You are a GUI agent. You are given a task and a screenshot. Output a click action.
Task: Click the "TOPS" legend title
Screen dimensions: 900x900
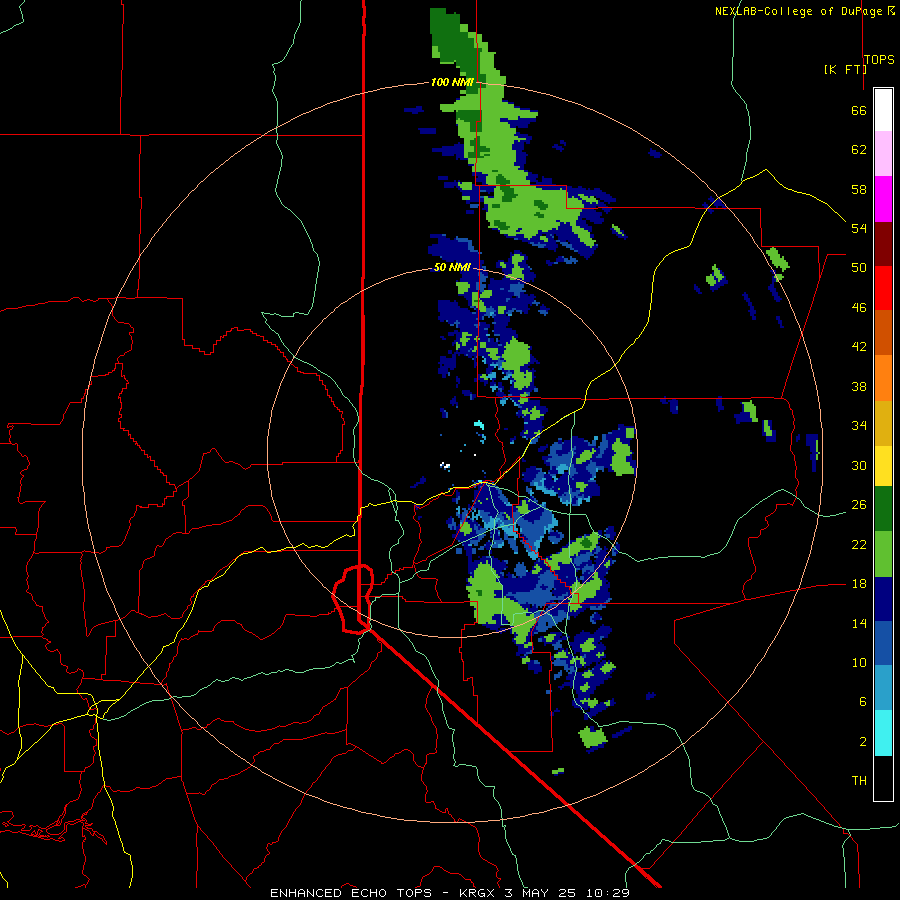879,59
